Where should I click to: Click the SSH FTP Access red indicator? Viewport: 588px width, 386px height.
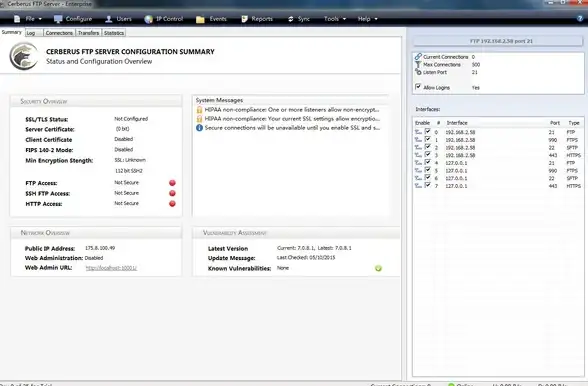(x=172, y=193)
